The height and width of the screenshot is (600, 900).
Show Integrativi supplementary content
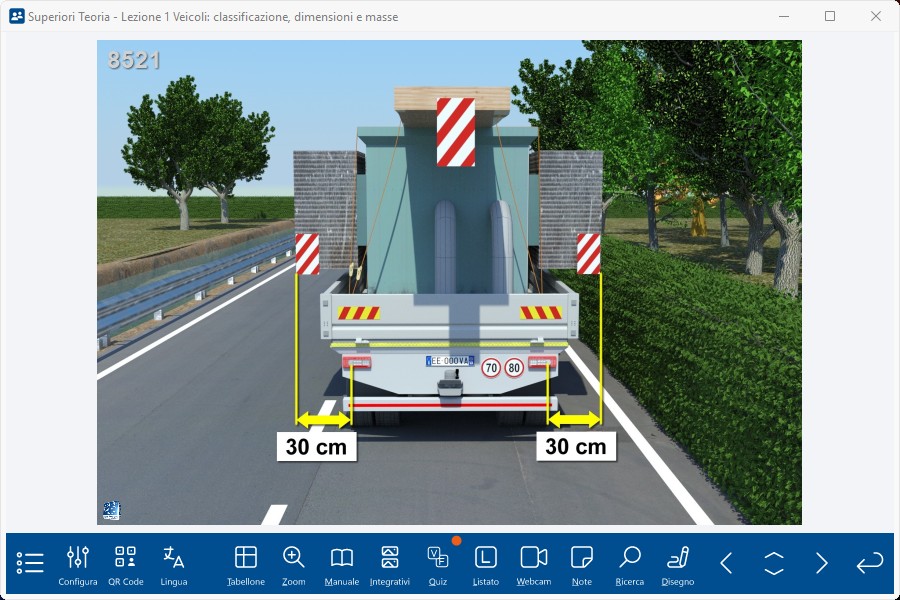click(390, 565)
